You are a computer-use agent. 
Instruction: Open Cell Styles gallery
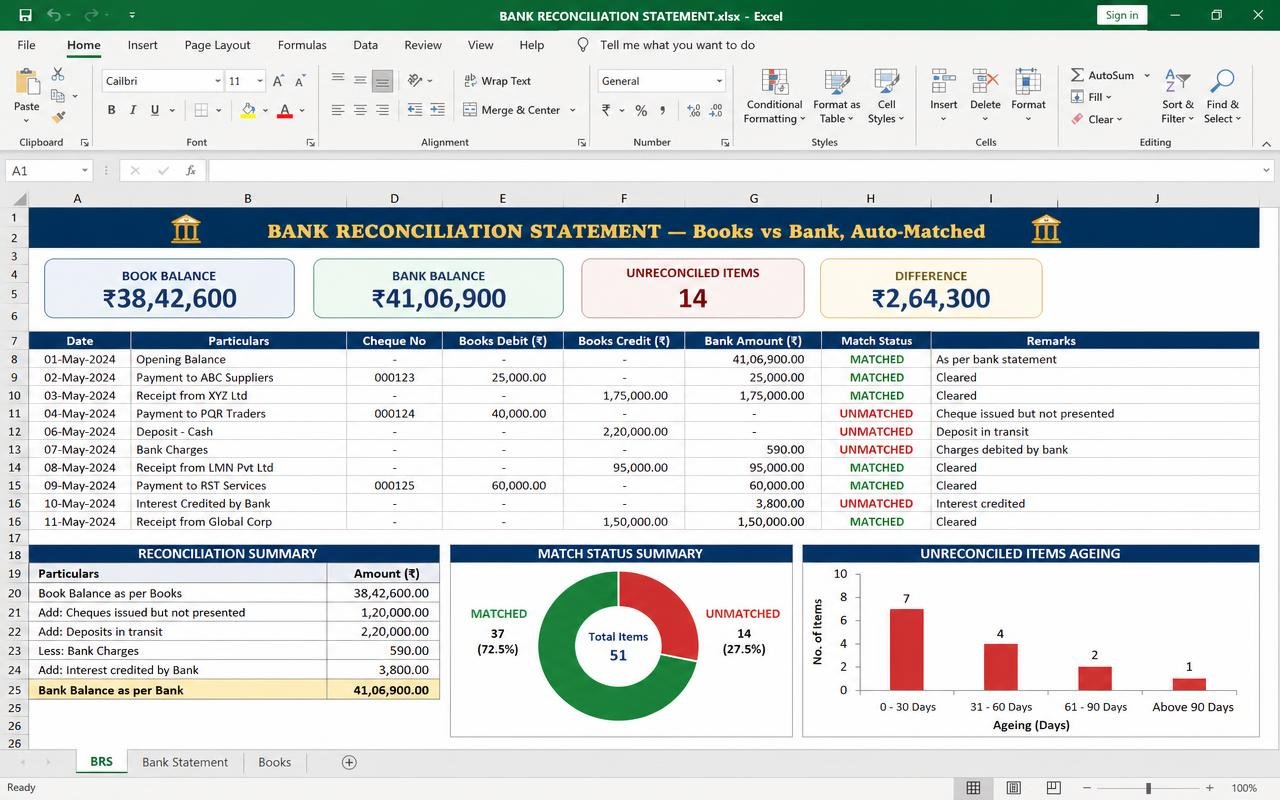886,96
